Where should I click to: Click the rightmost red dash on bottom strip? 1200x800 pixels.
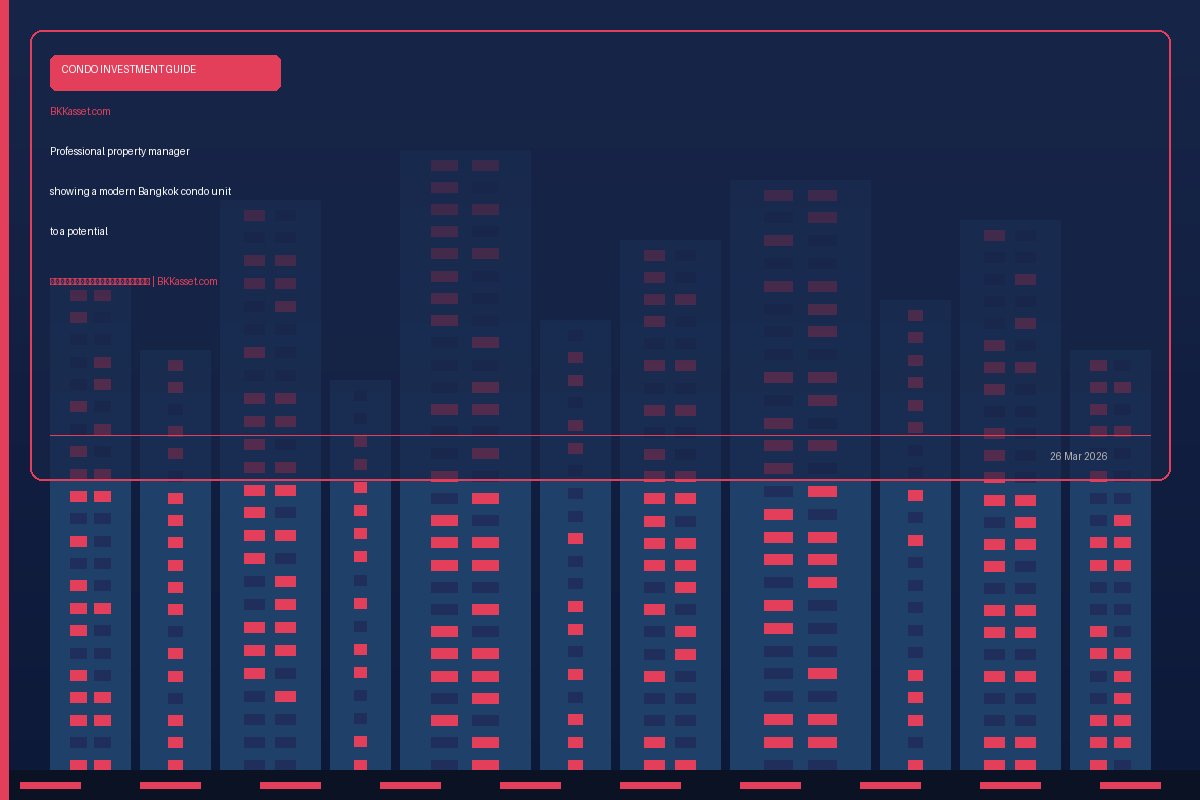pyautogui.click(x=1130, y=785)
